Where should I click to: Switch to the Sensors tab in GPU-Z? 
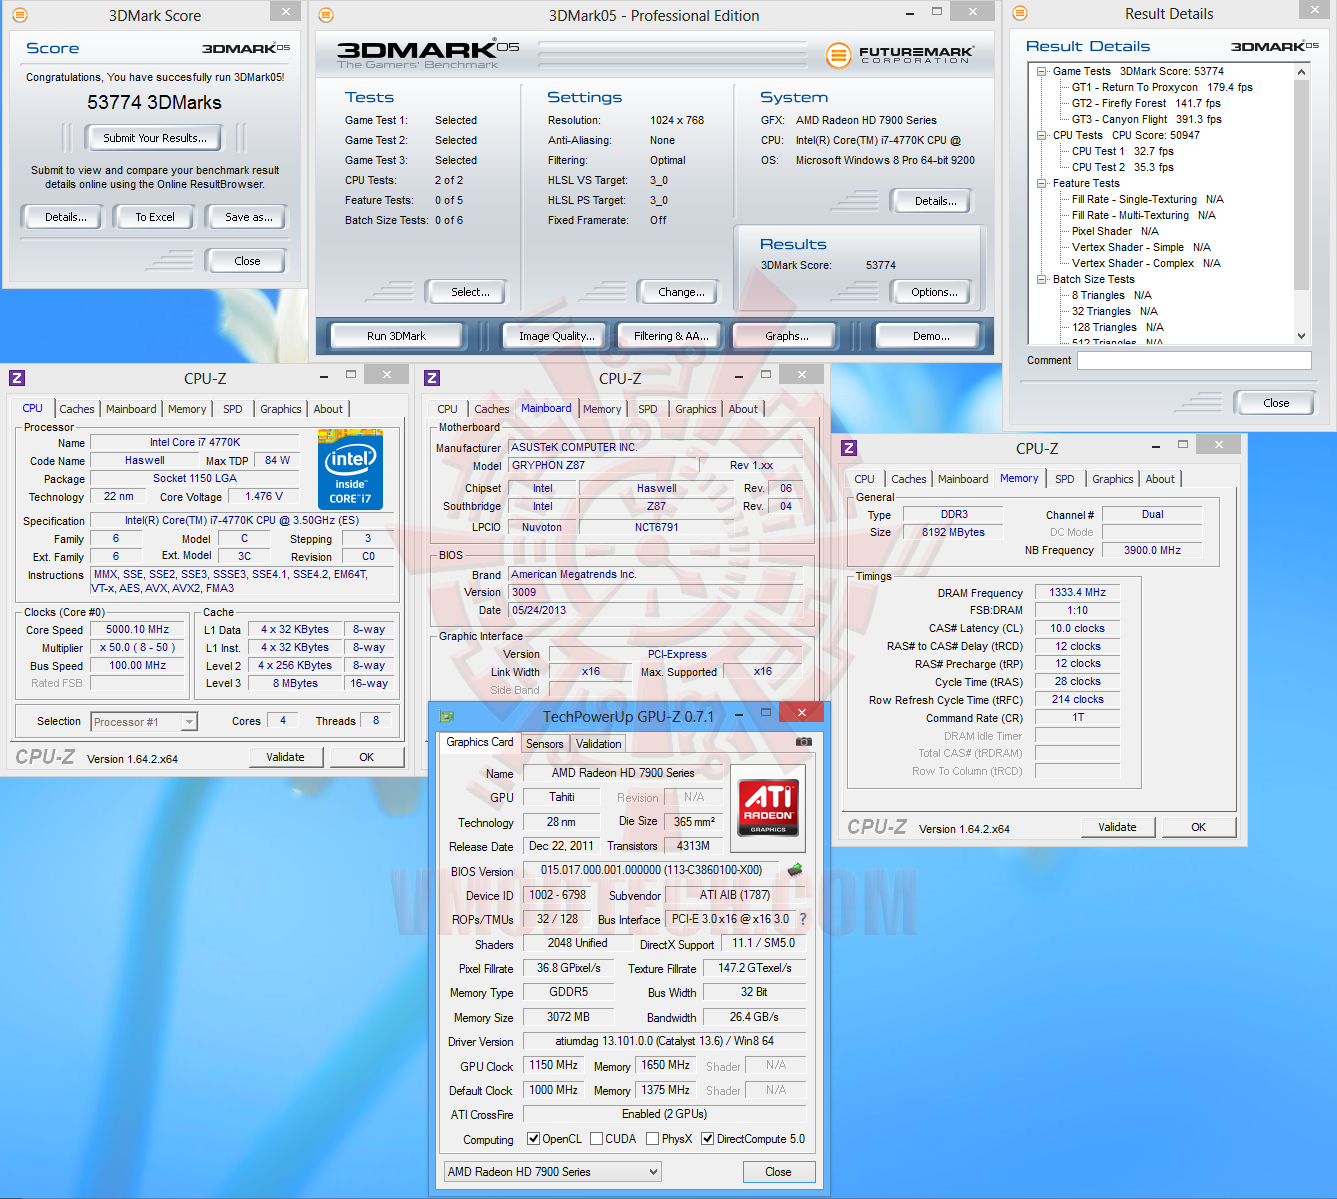(x=545, y=744)
